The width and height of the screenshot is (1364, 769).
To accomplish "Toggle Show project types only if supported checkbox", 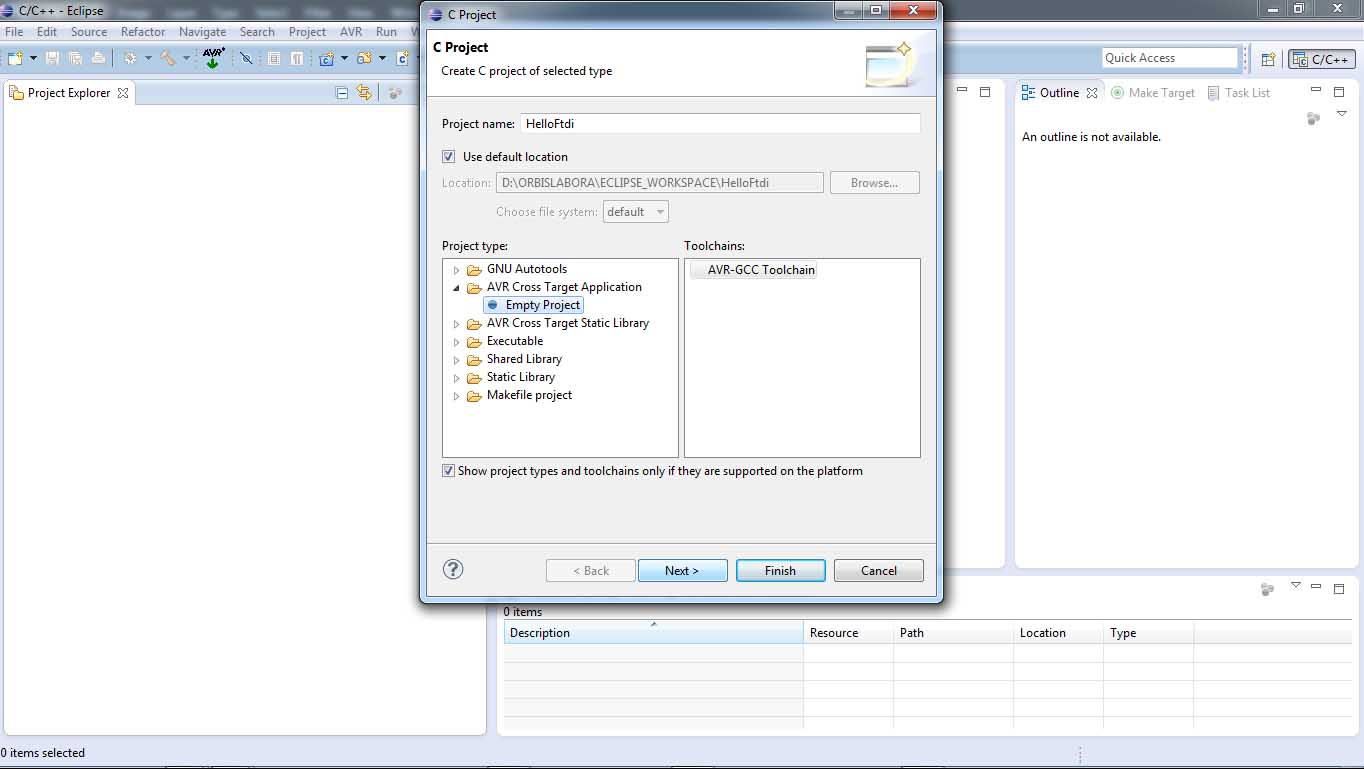I will 449,471.
